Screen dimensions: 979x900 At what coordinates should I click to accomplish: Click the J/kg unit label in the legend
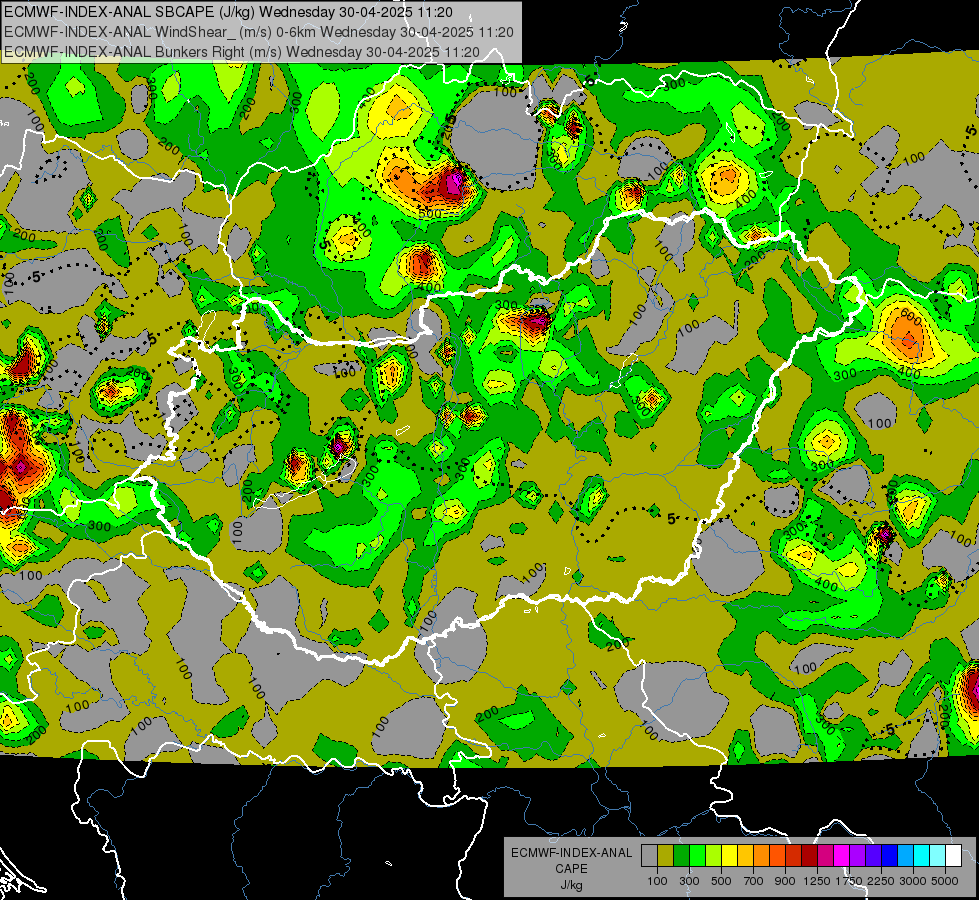pyautogui.click(x=571, y=885)
